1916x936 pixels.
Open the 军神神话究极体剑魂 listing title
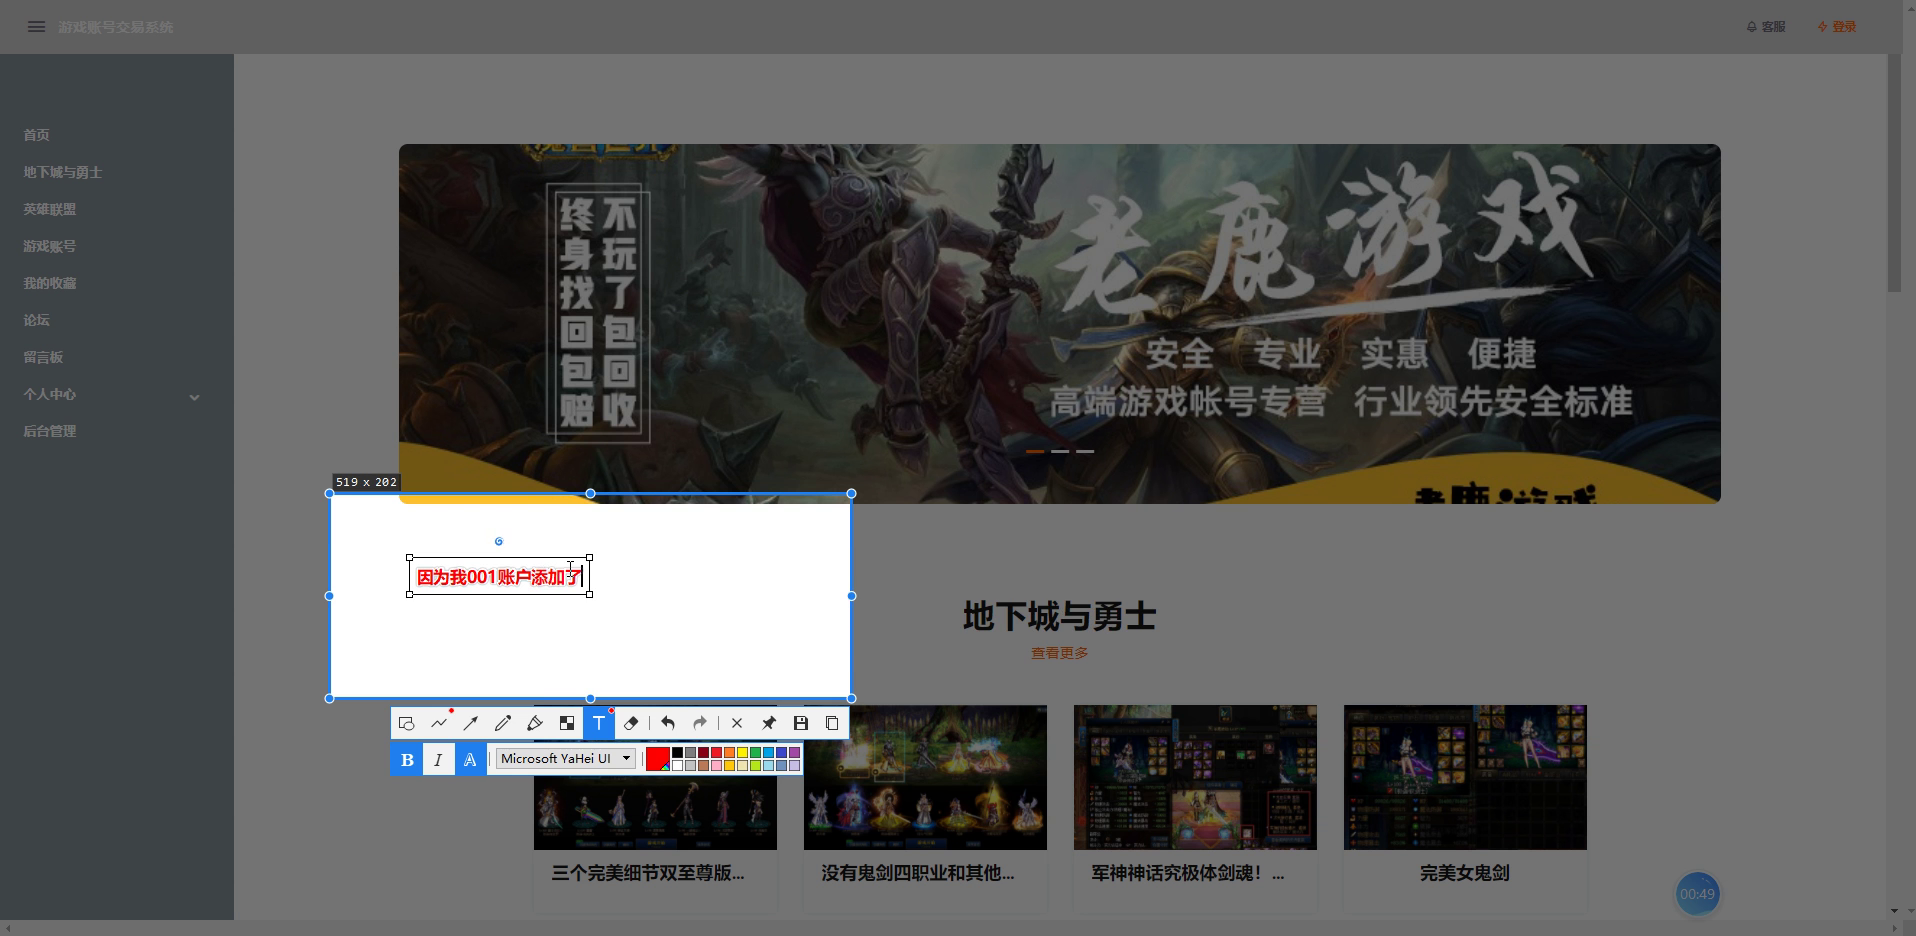[1188, 873]
